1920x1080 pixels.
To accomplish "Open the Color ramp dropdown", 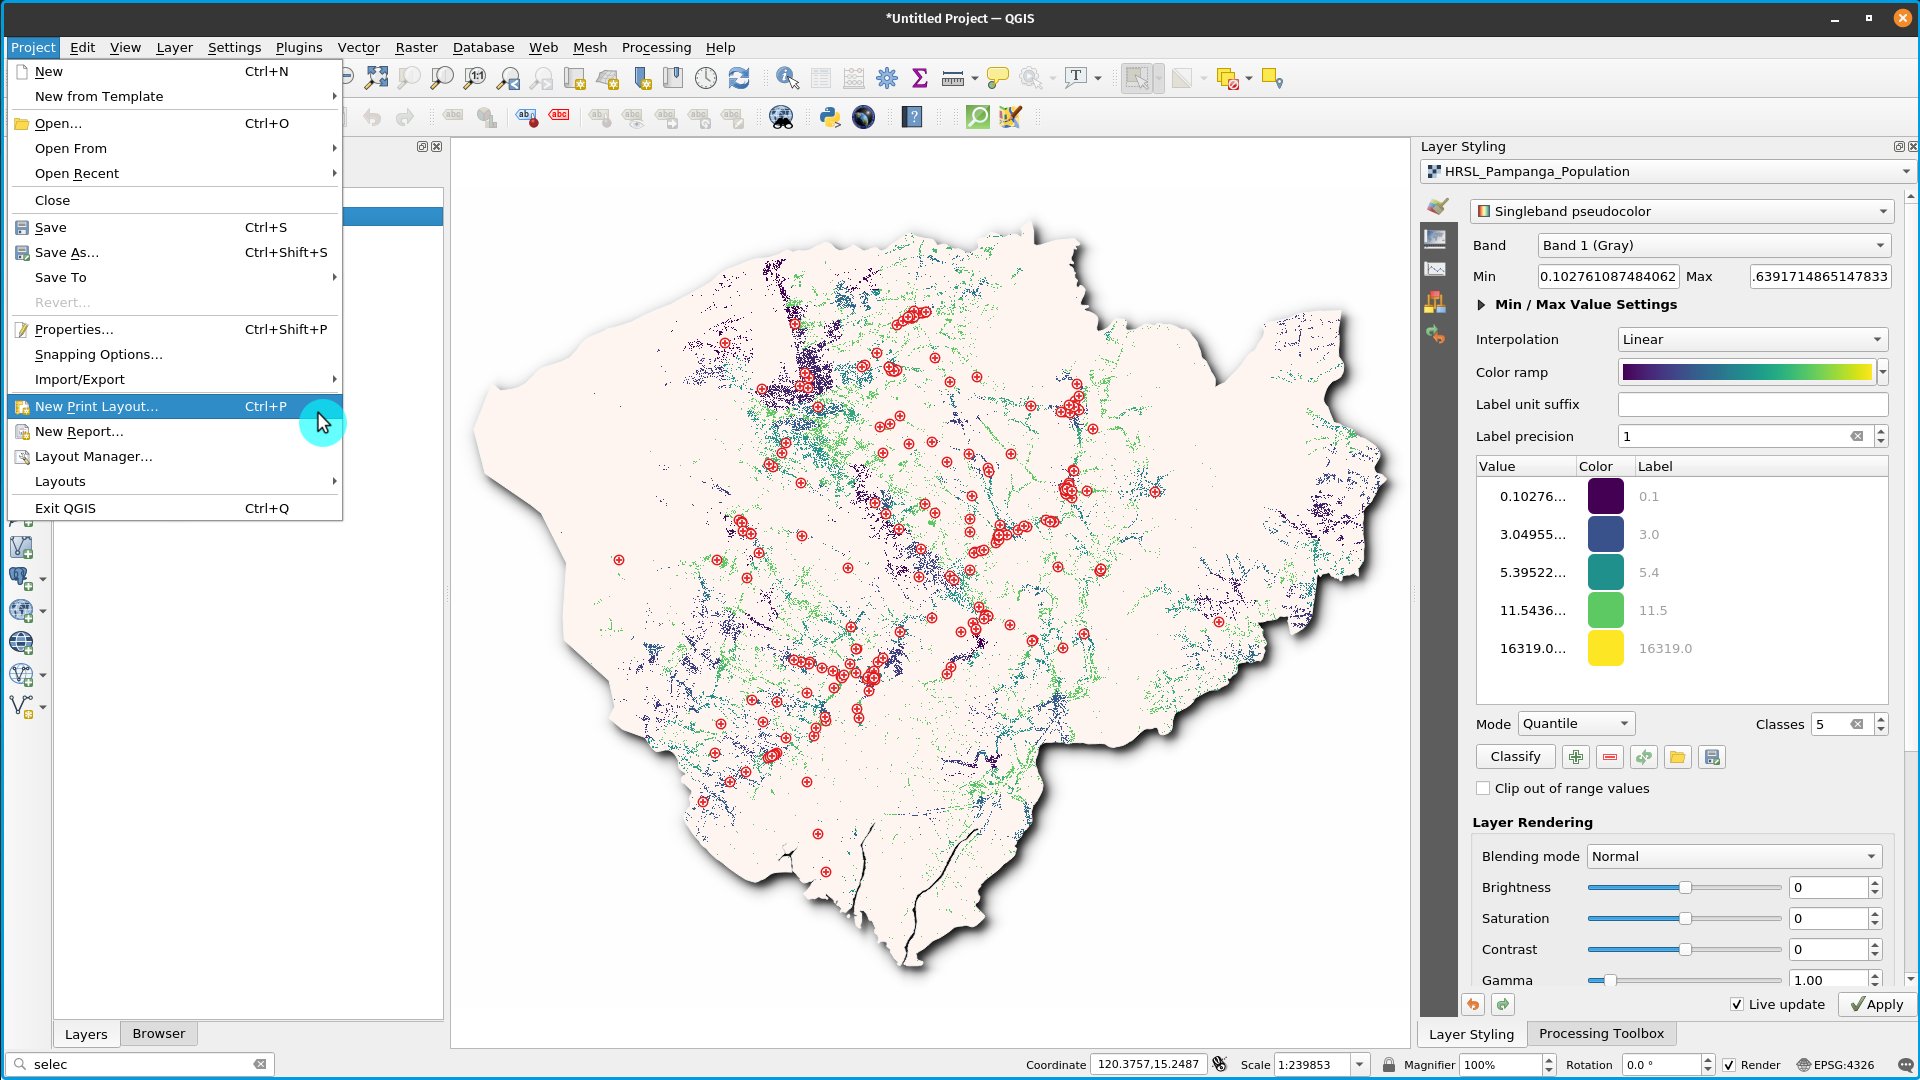I will (1884, 372).
